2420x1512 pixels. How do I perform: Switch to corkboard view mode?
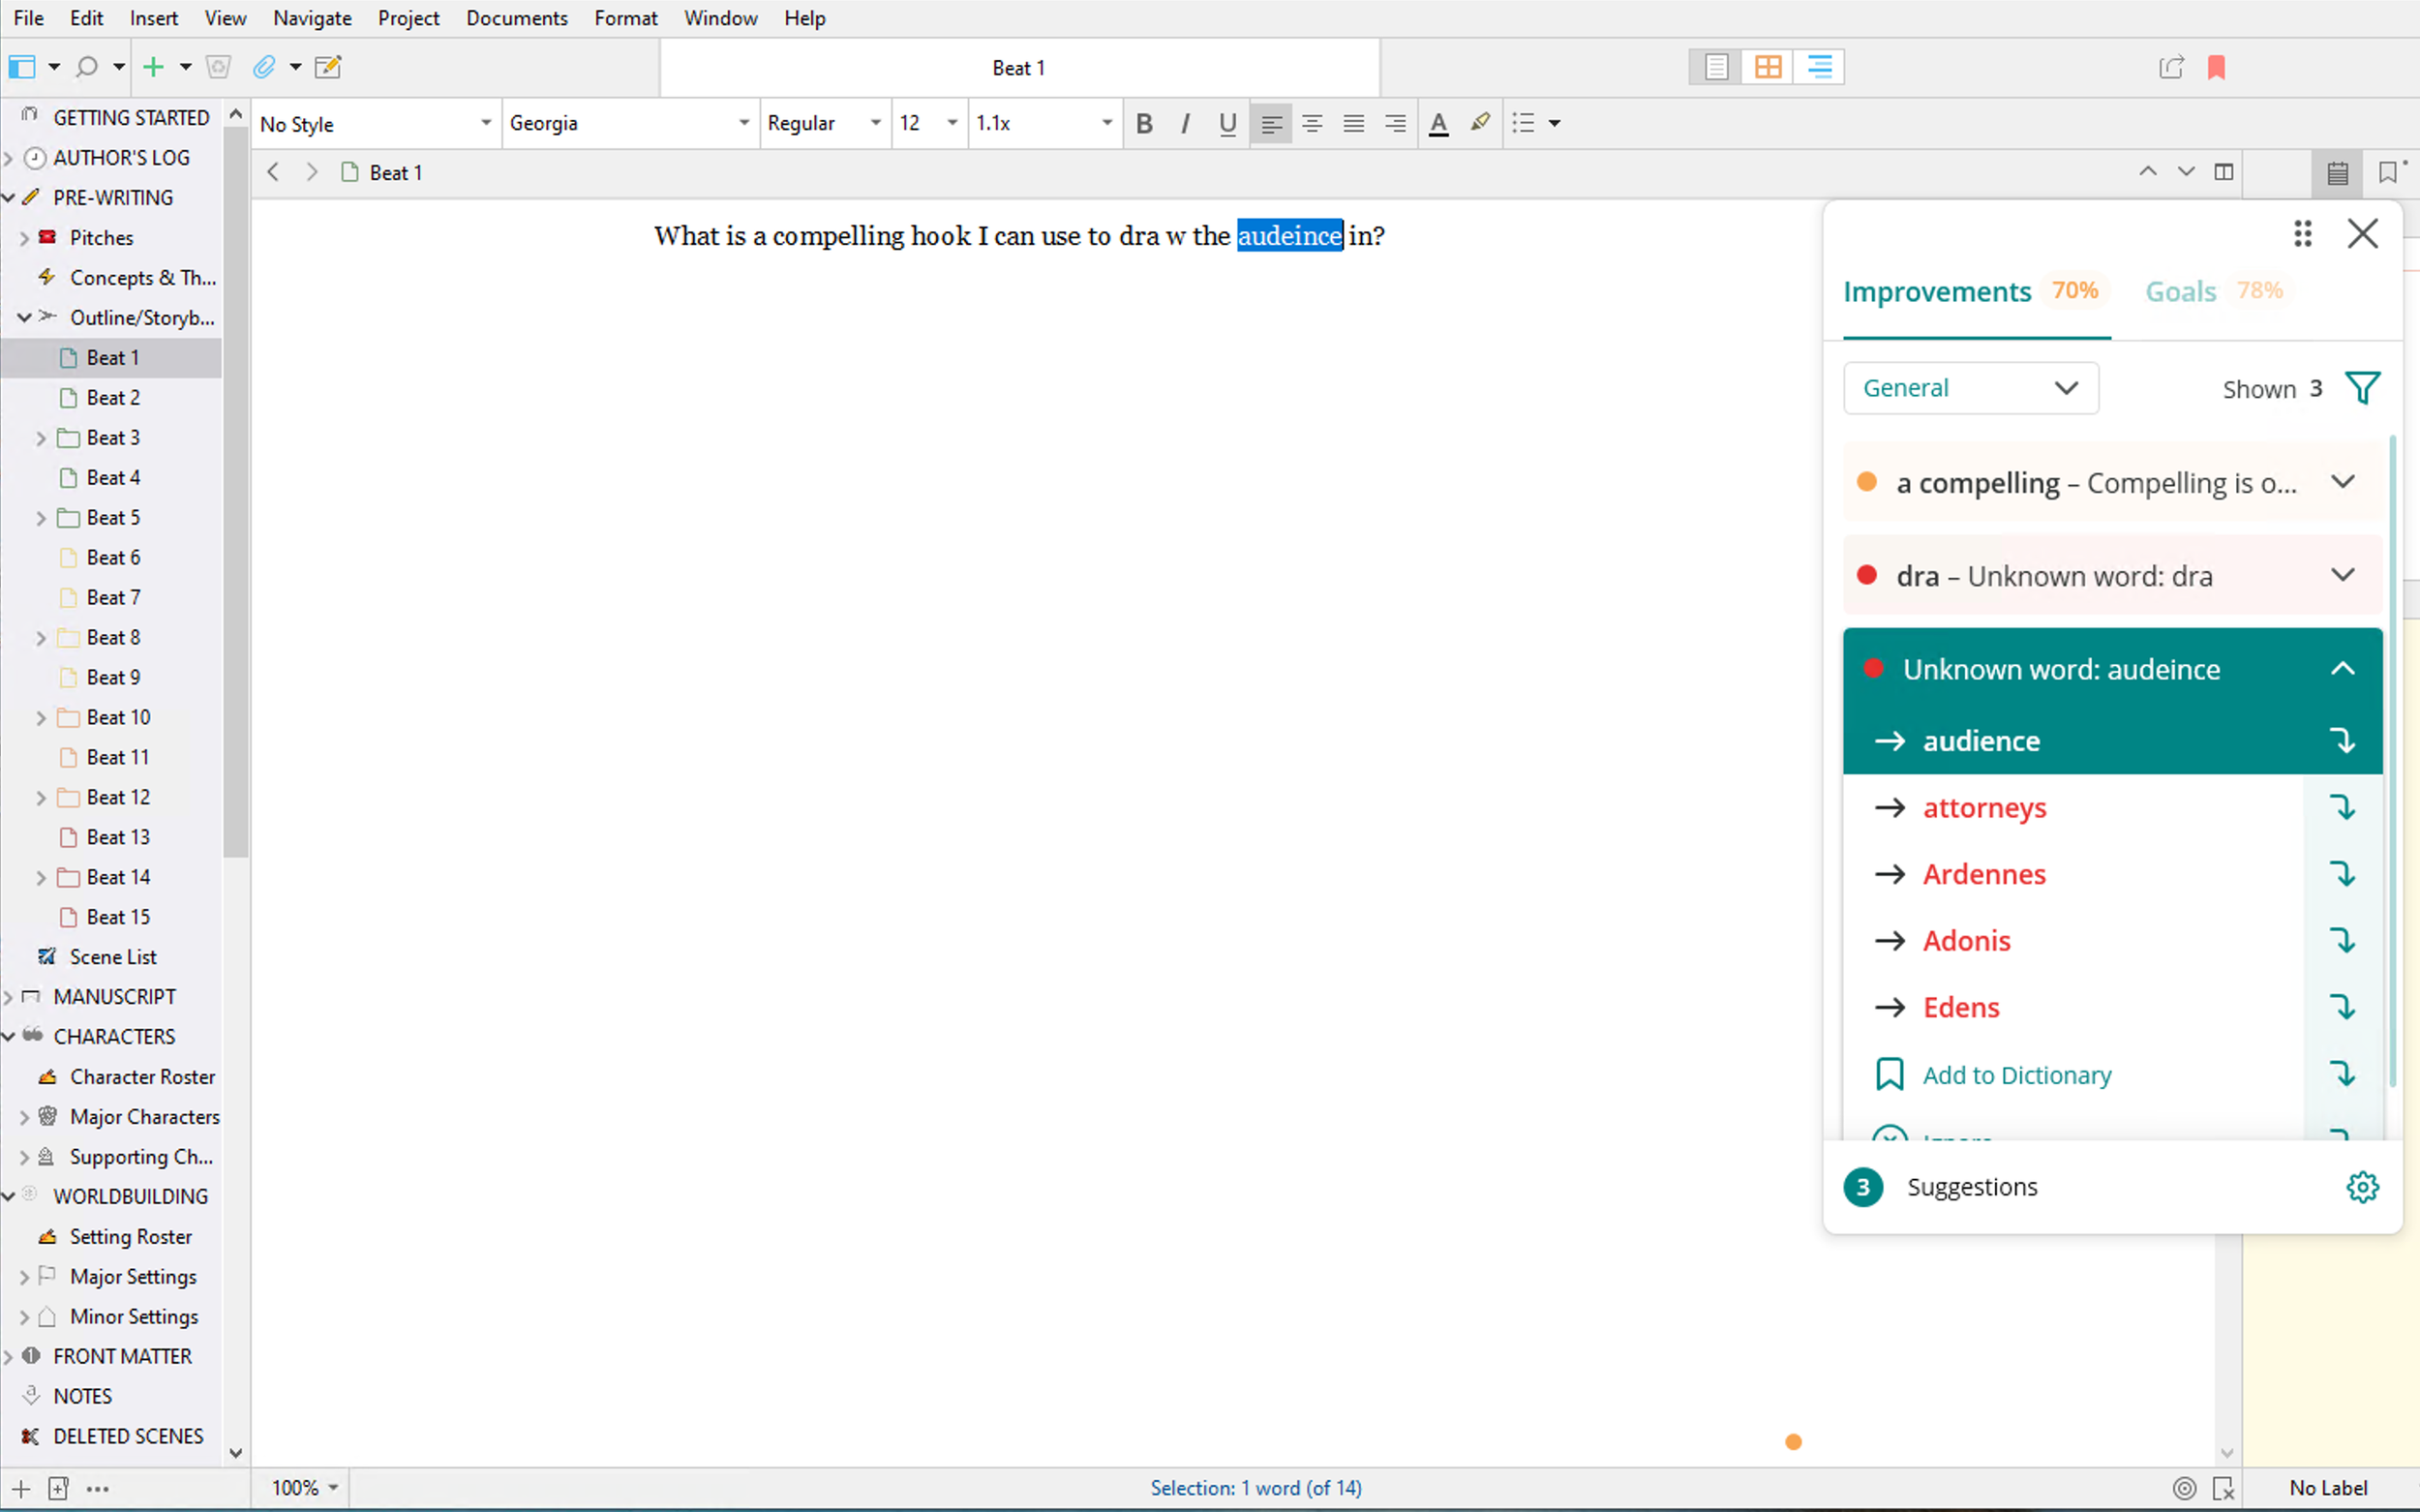(1766, 66)
